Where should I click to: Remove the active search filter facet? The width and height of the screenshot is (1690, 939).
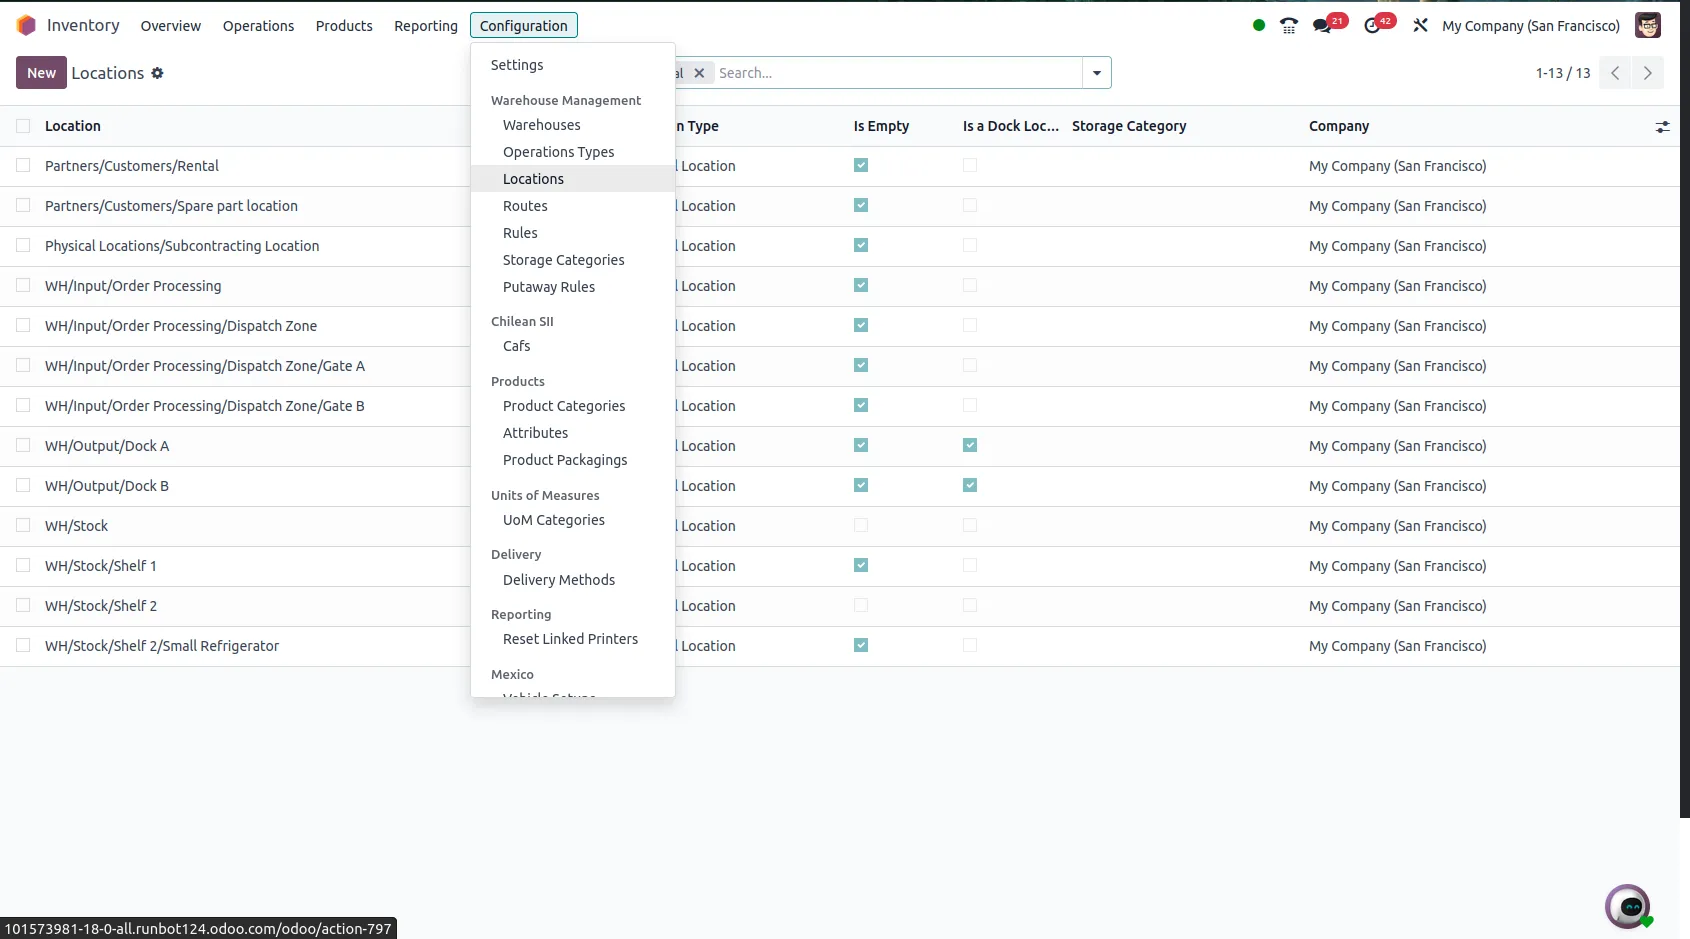coord(699,73)
